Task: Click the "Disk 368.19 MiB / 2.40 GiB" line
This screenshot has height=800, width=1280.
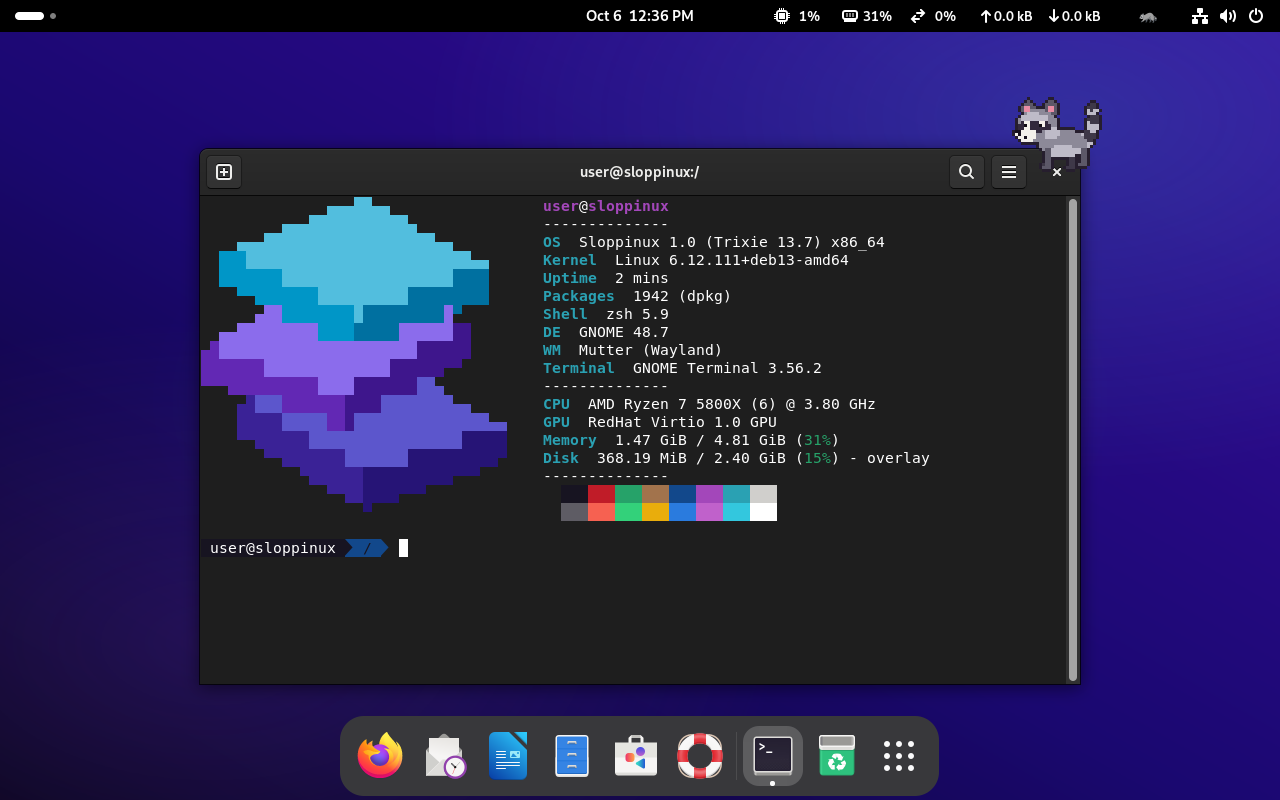Action: coord(736,458)
